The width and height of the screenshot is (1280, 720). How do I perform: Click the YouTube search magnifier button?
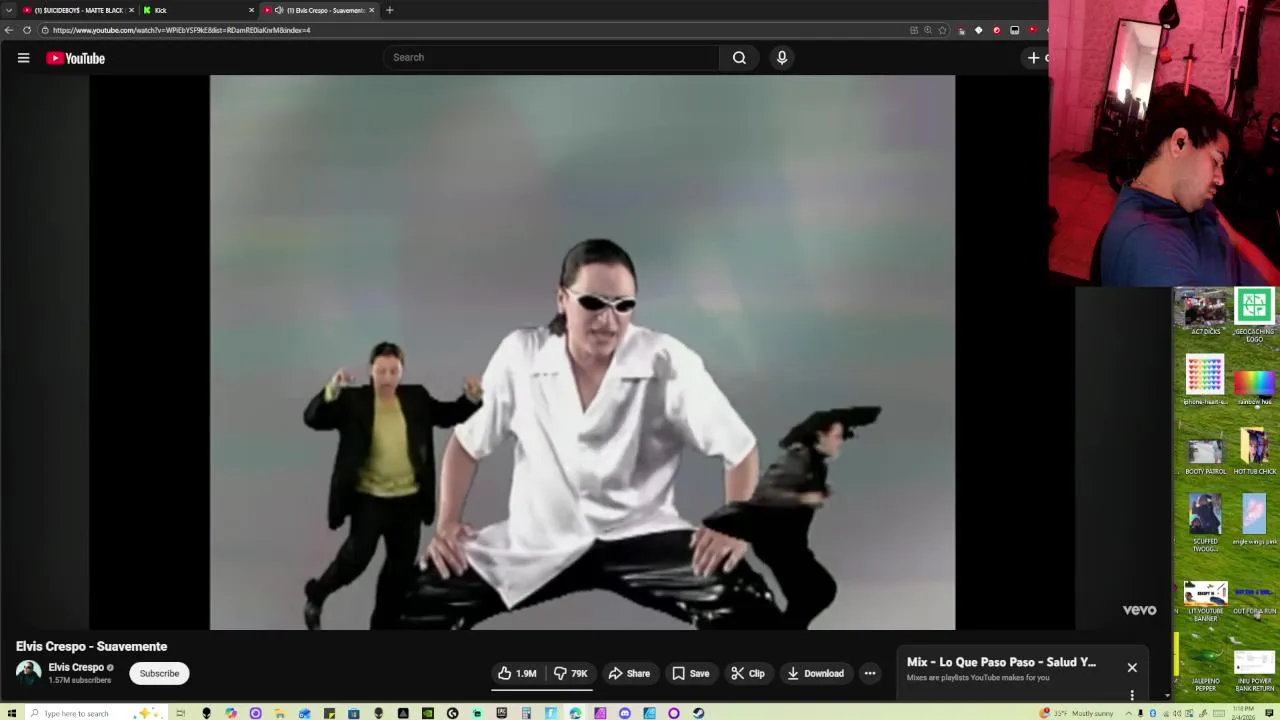pos(739,58)
